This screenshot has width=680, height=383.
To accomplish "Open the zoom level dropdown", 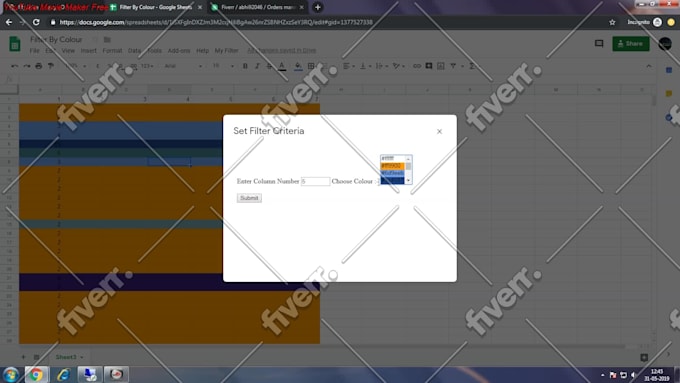I will (75, 66).
